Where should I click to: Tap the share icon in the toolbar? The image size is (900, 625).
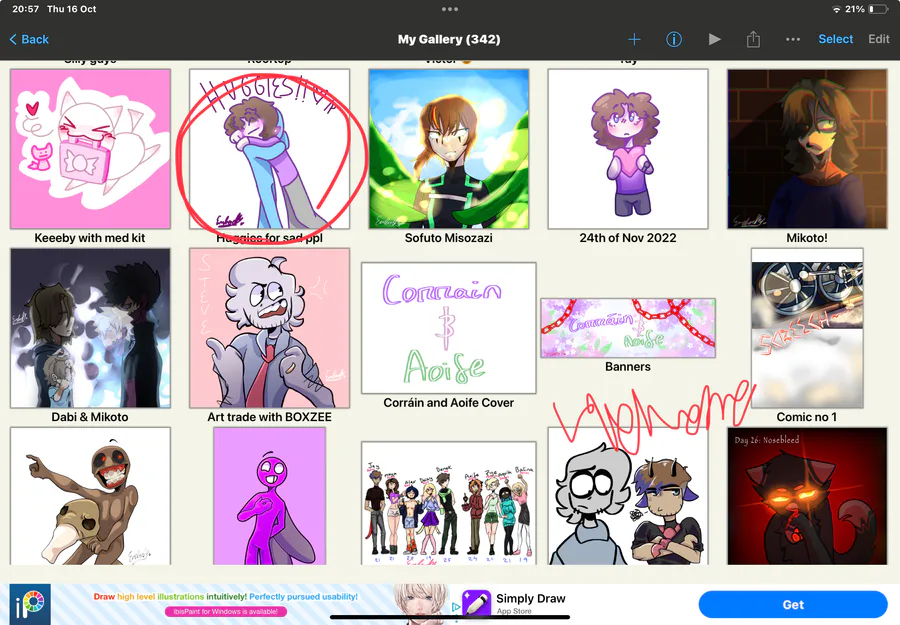(753, 39)
